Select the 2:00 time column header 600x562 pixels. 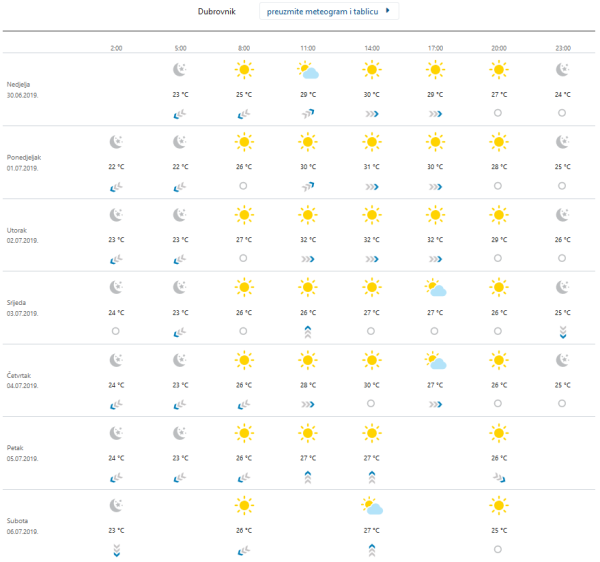tap(117, 47)
